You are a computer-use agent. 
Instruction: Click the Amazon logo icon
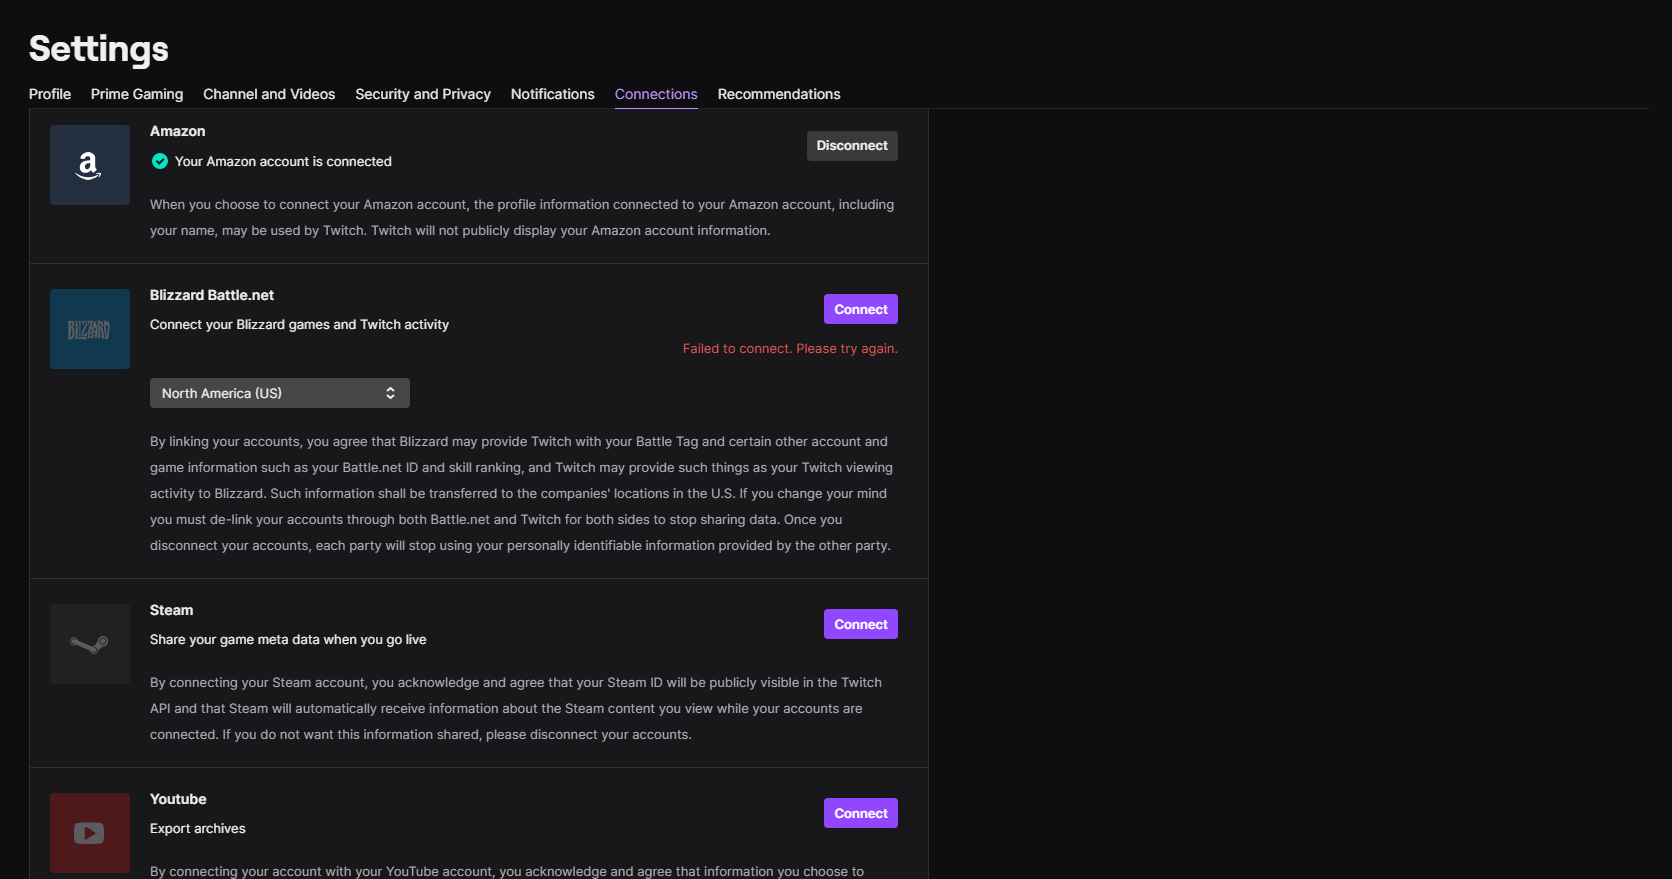coord(90,165)
